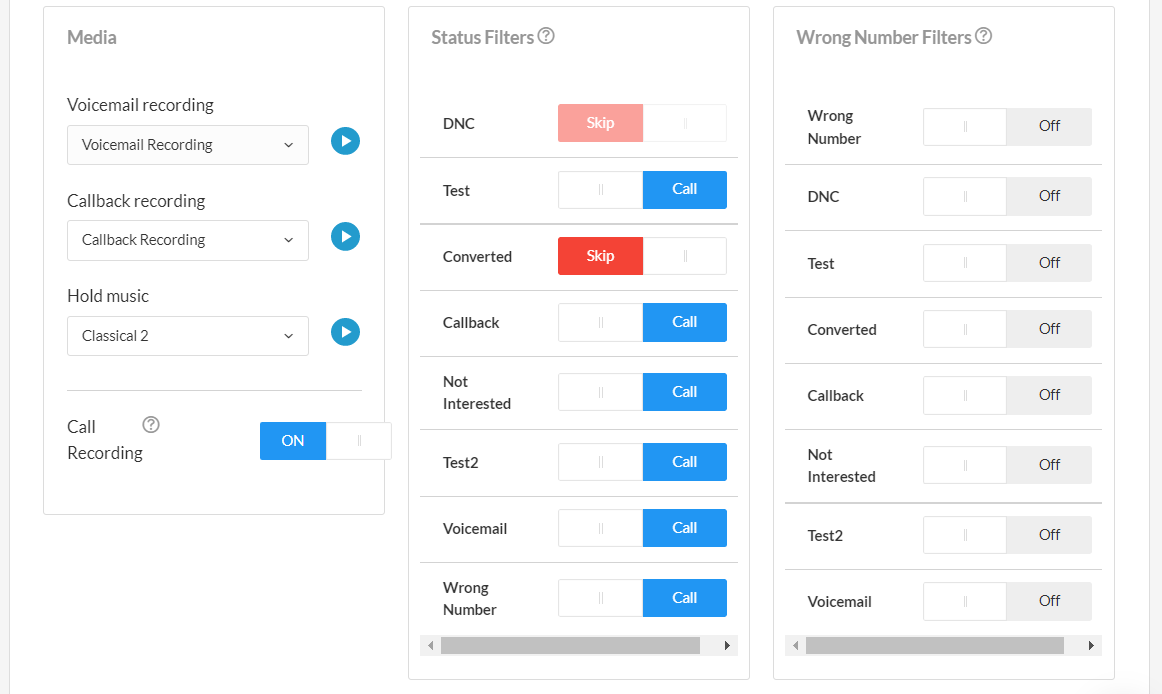Screen dimensions: 1162x694
Task: Click Off button for Test2 wrong number filter
Action: click(x=1048, y=535)
